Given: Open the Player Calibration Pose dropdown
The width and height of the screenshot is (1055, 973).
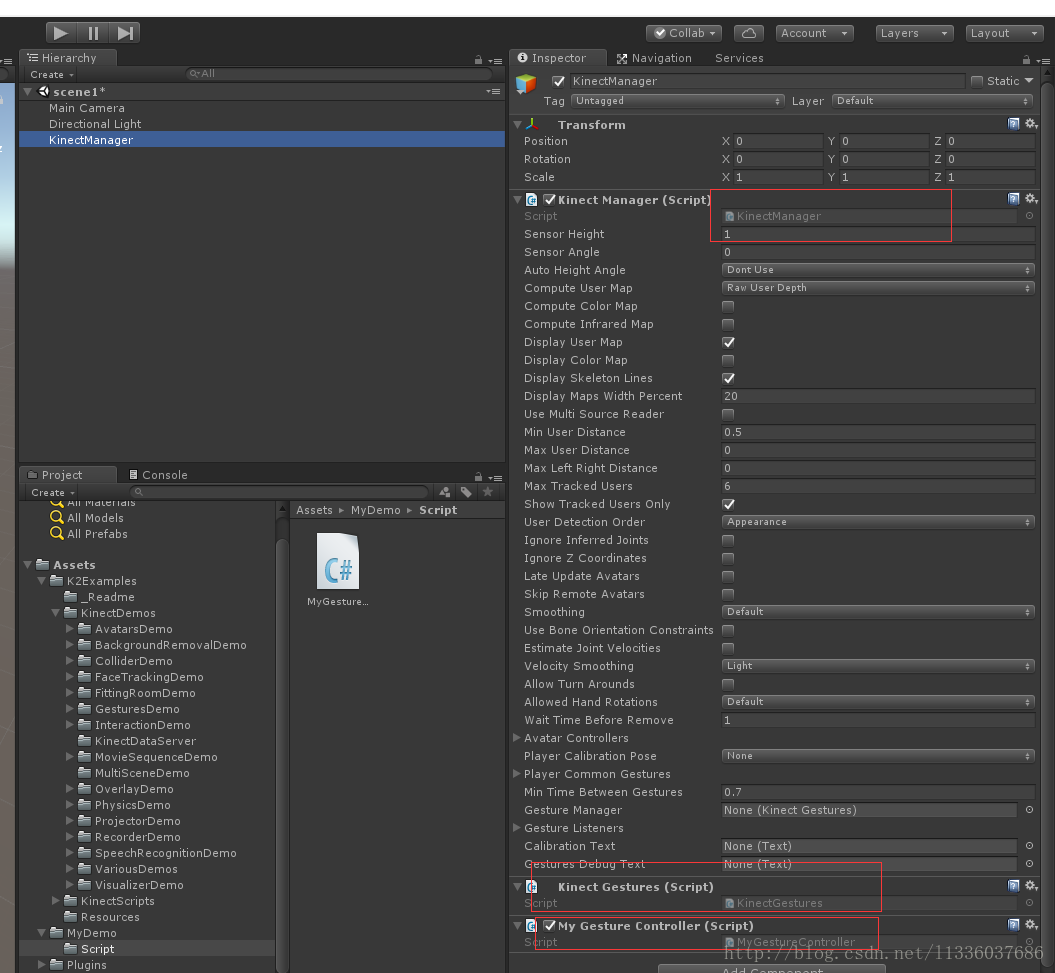Looking at the screenshot, I should [x=878, y=756].
